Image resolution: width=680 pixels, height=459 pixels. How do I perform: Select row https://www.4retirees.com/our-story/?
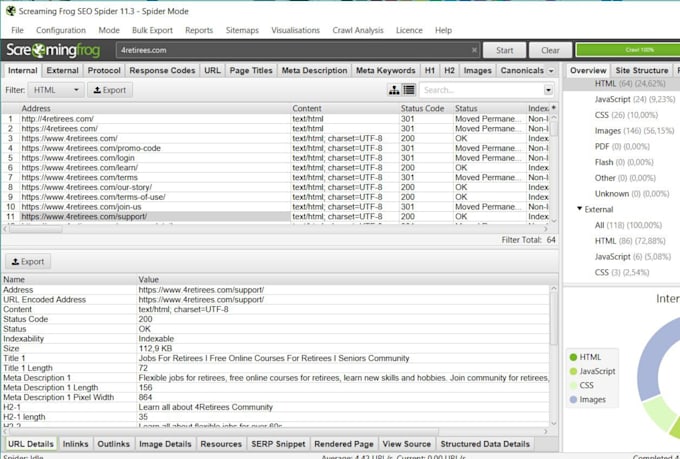coord(276,187)
